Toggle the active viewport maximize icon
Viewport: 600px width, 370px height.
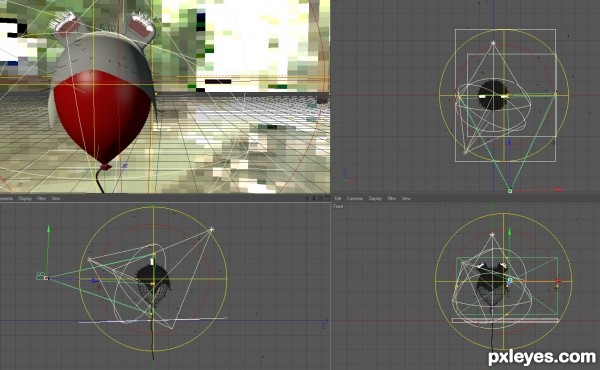point(327,198)
